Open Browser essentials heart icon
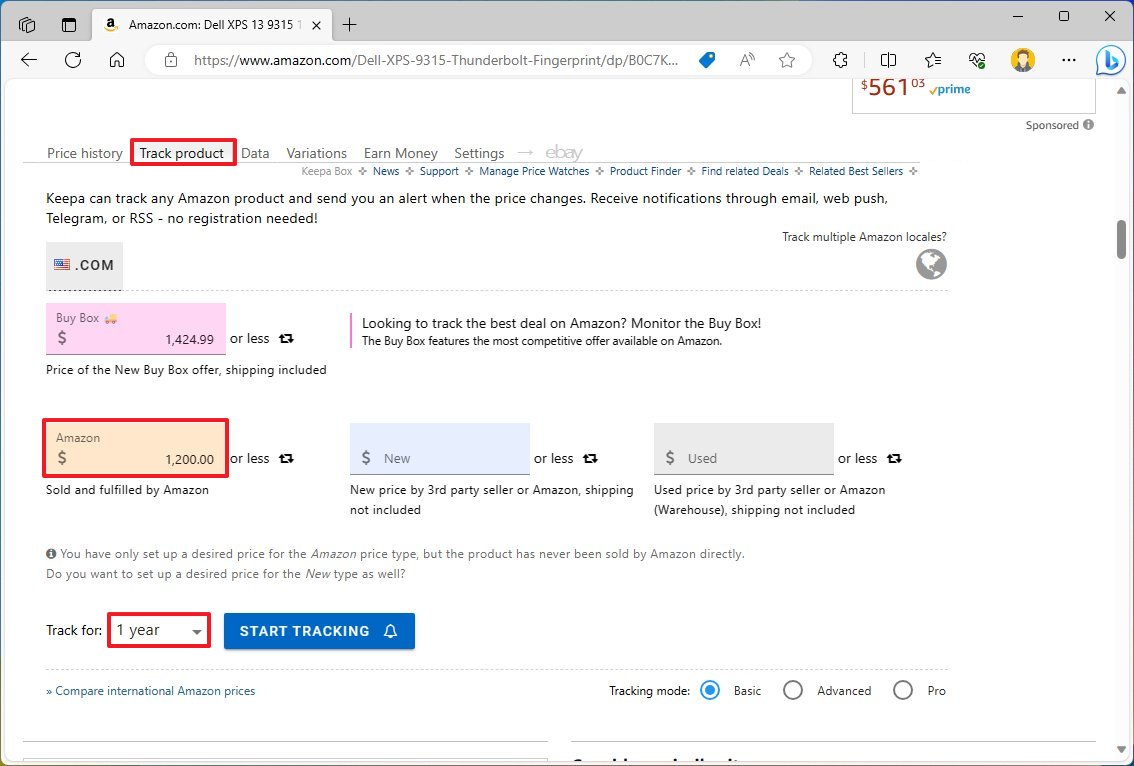This screenshot has width=1134, height=766. (x=977, y=60)
